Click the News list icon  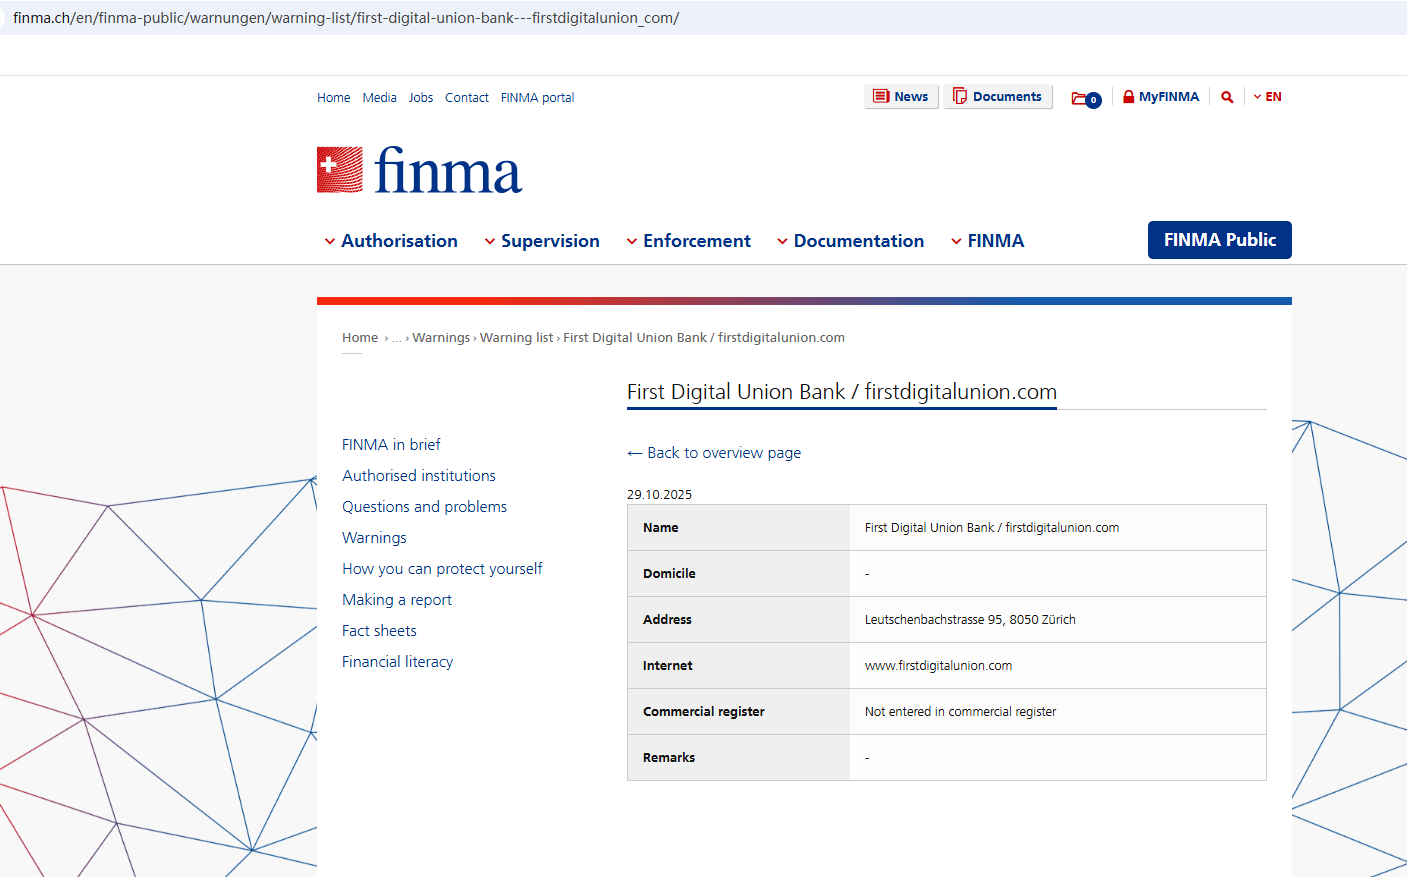(881, 96)
